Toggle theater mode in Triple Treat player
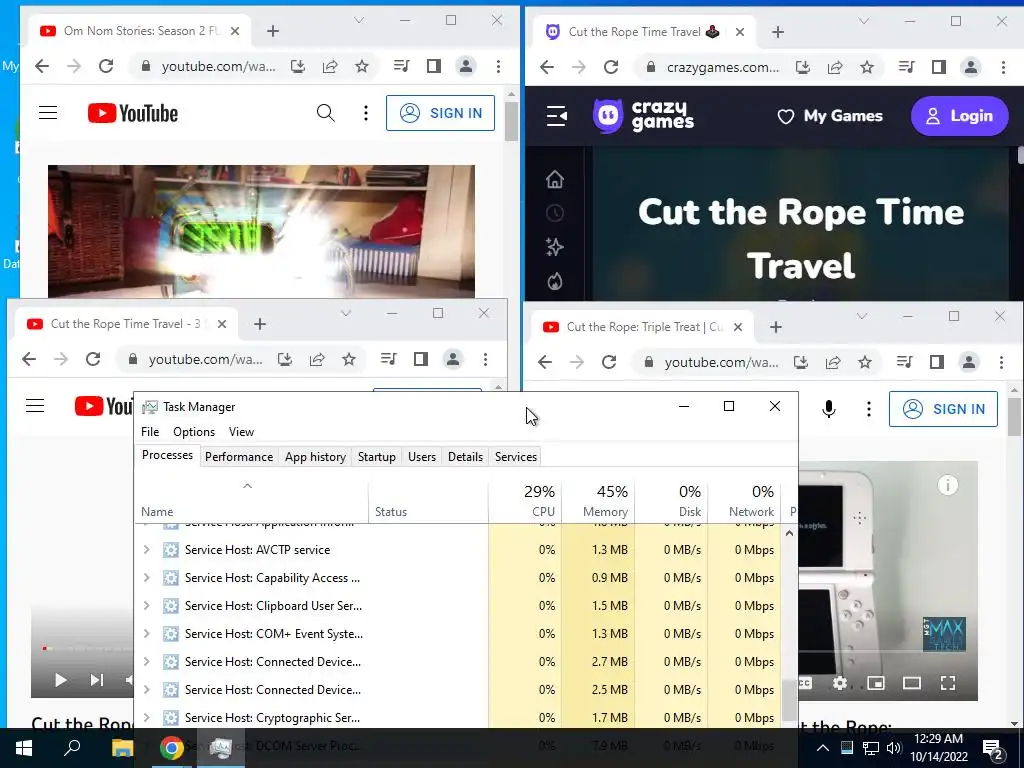The width and height of the screenshot is (1024, 768). [912, 683]
